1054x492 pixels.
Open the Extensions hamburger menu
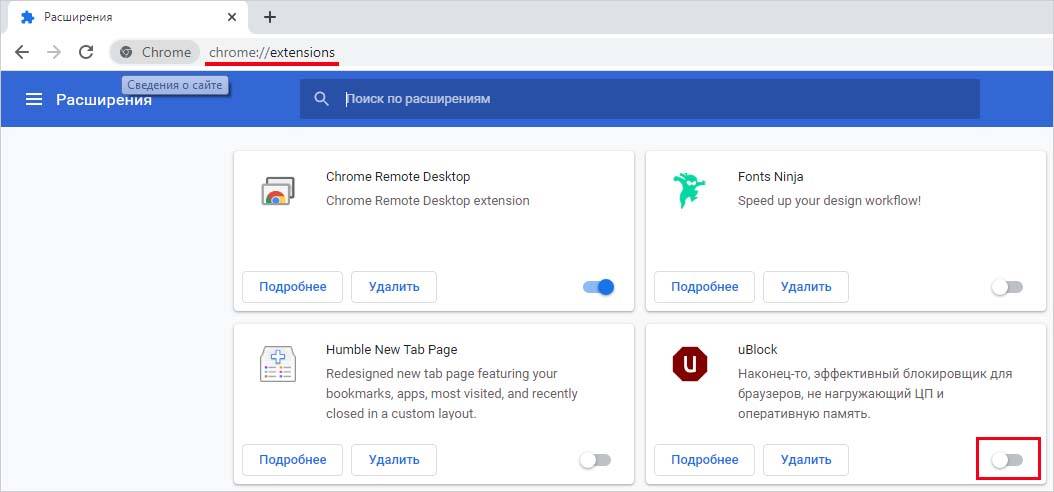tap(34, 99)
